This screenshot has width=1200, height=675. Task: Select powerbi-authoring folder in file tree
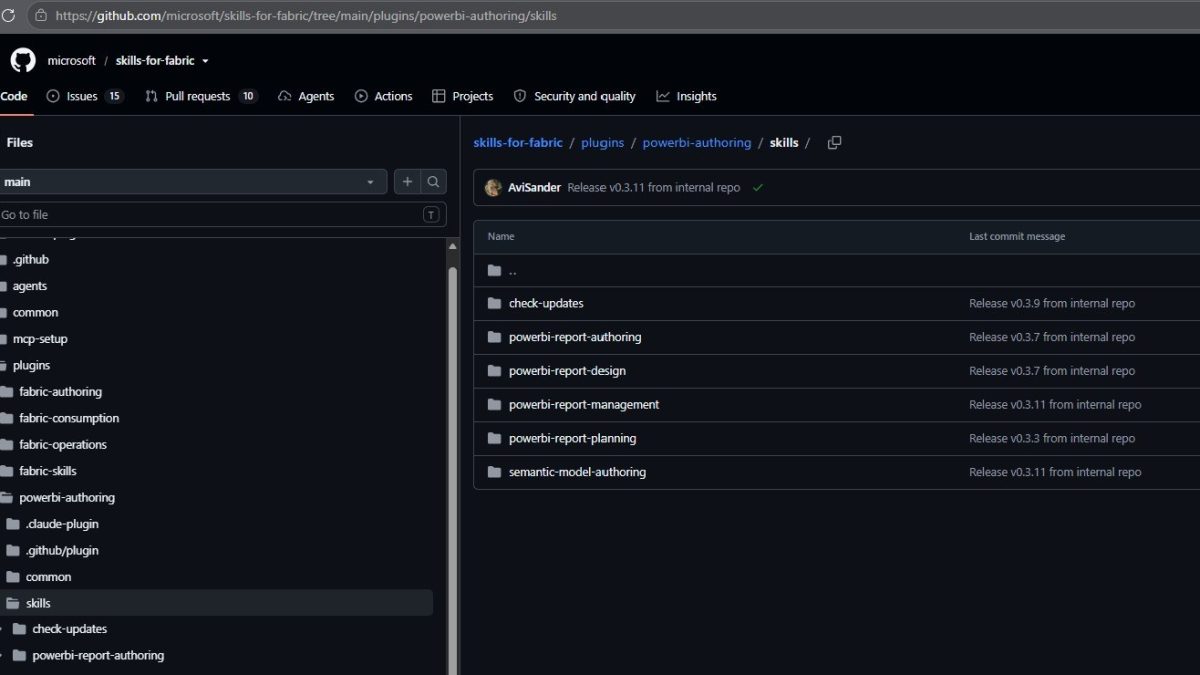pyautogui.click(x=67, y=497)
